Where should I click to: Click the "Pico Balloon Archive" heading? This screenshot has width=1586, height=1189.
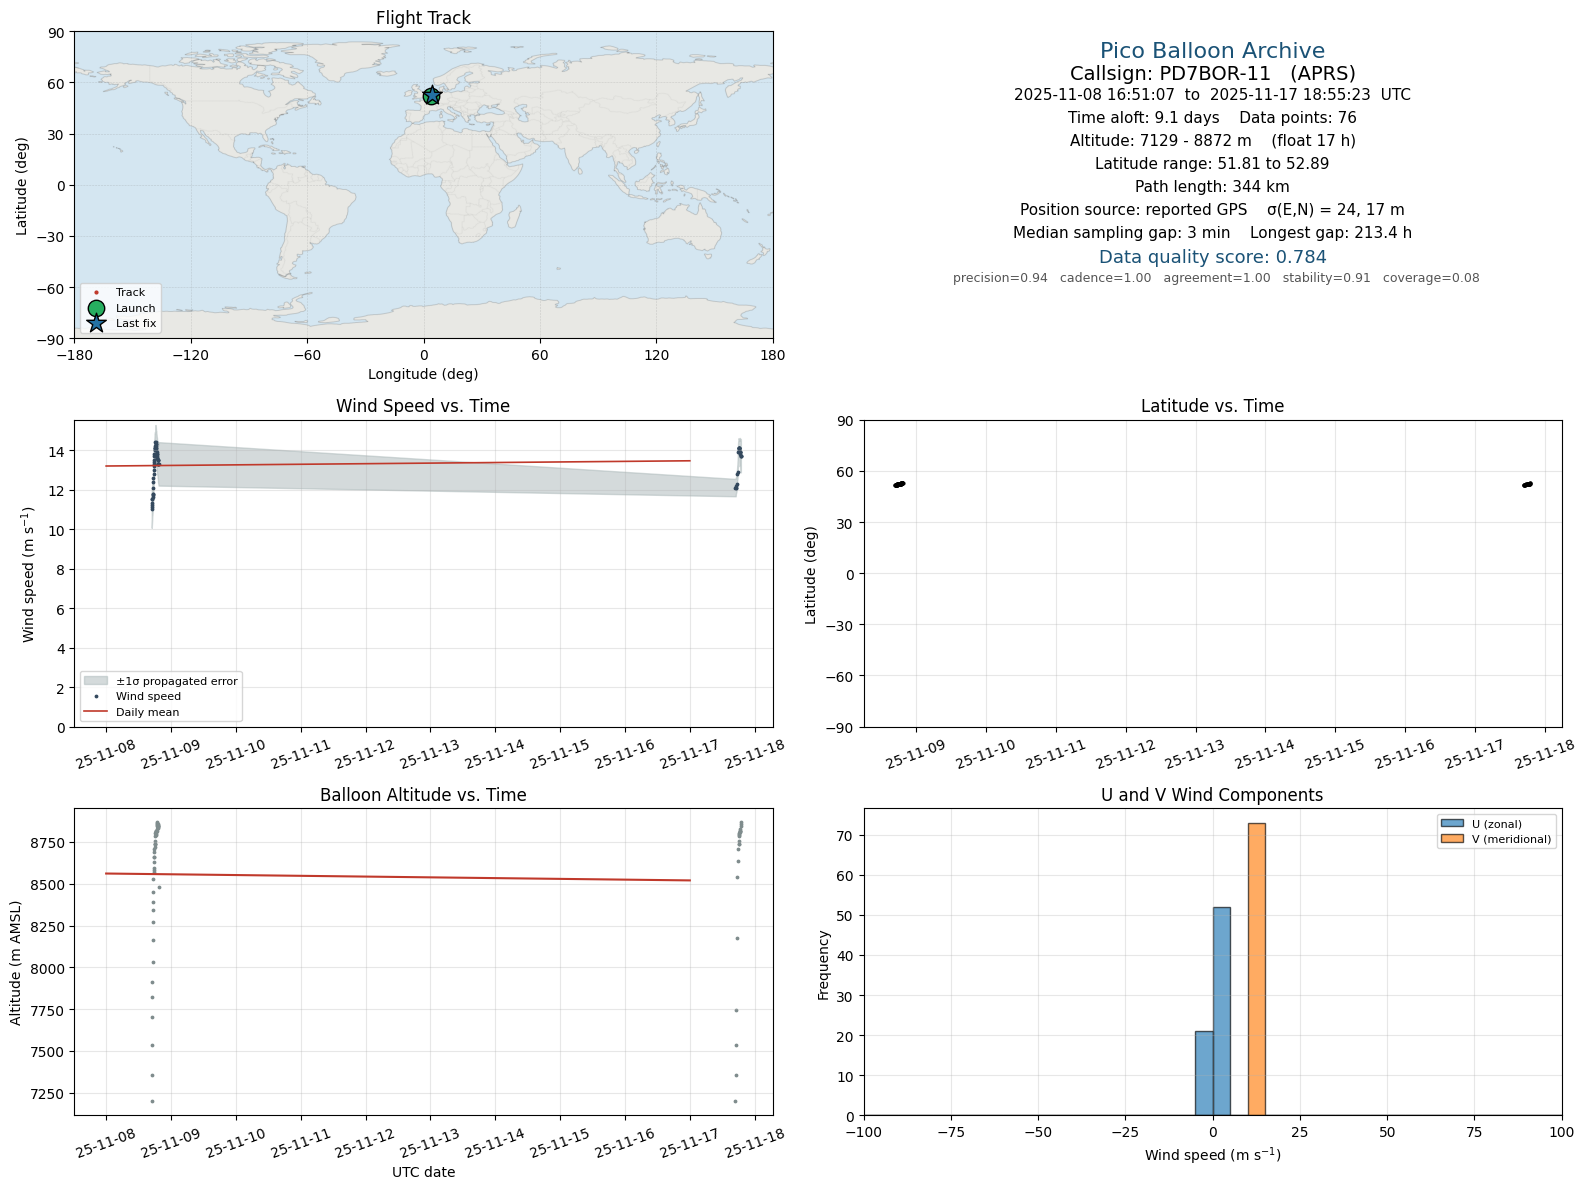click(1212, 51)
